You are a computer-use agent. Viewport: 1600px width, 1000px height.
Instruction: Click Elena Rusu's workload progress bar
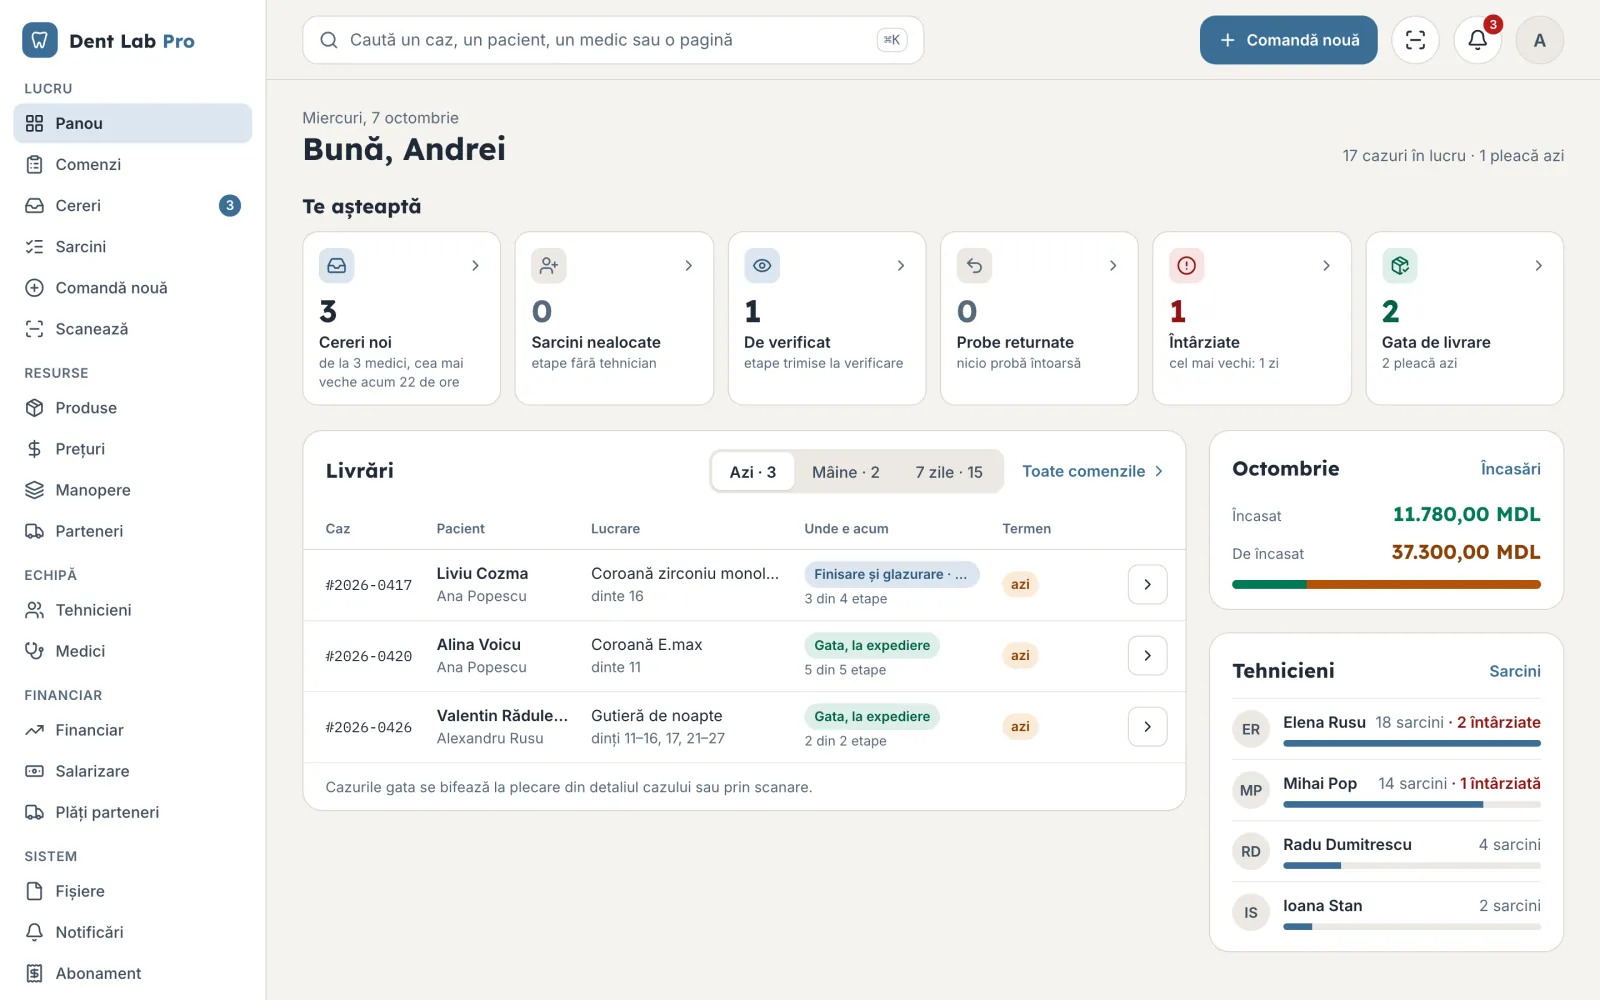(x=1411, y=743)
